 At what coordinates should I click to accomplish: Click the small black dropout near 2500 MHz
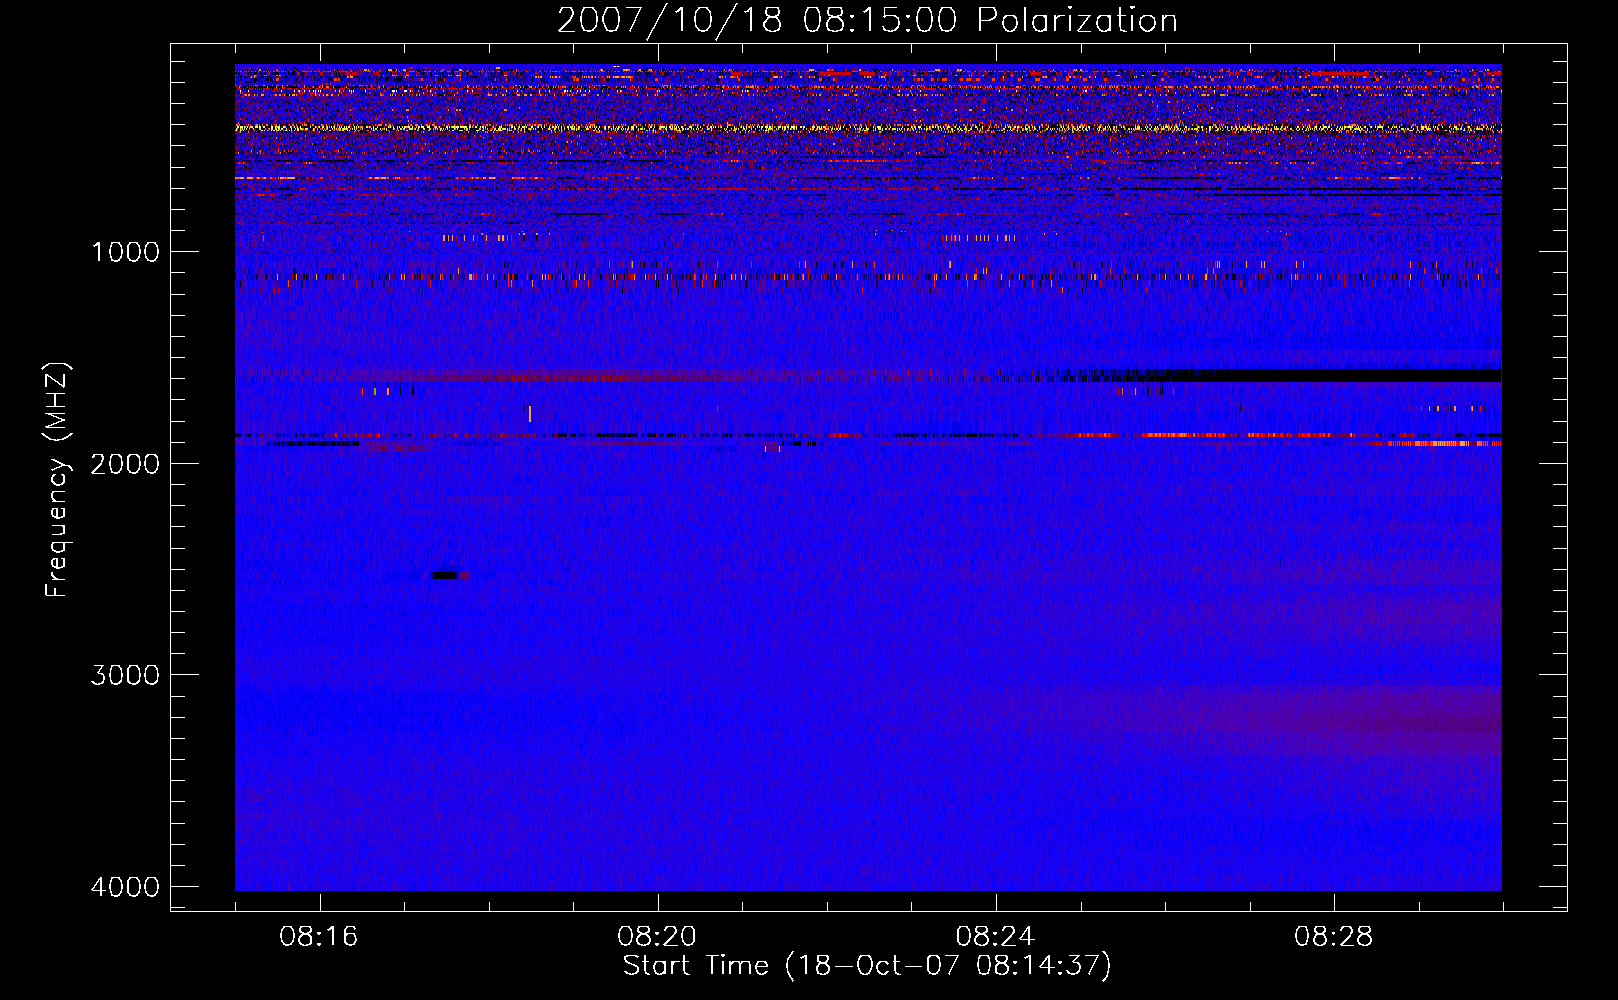[x=445, y=575]
